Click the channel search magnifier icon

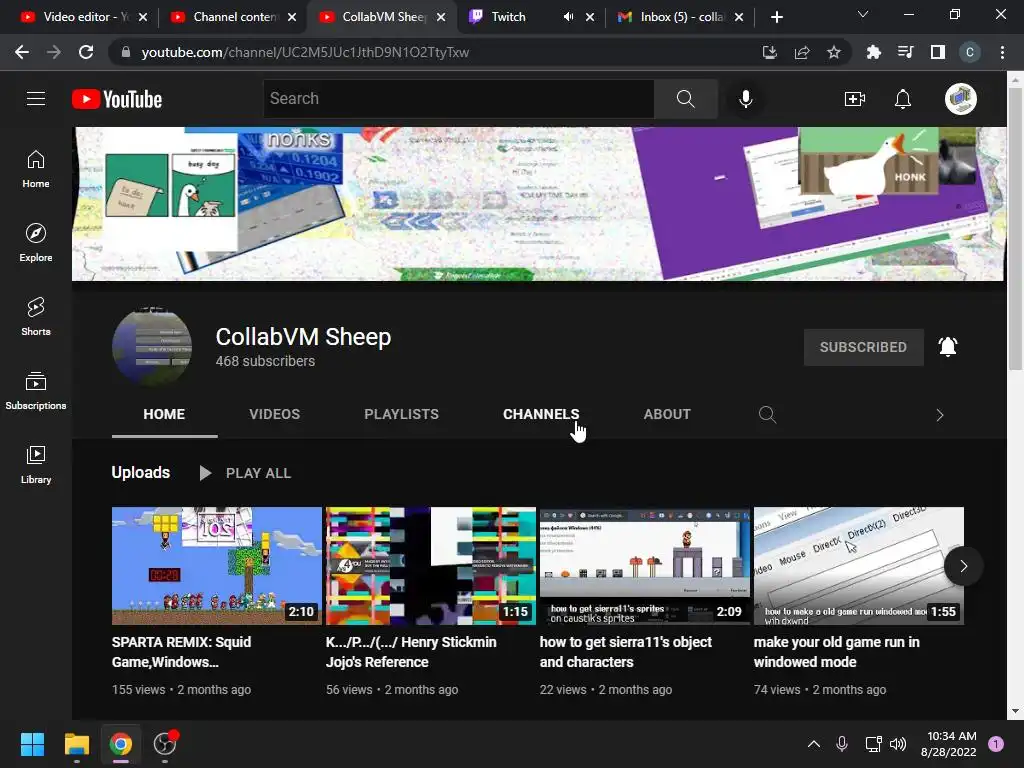(x=767, y=415)
